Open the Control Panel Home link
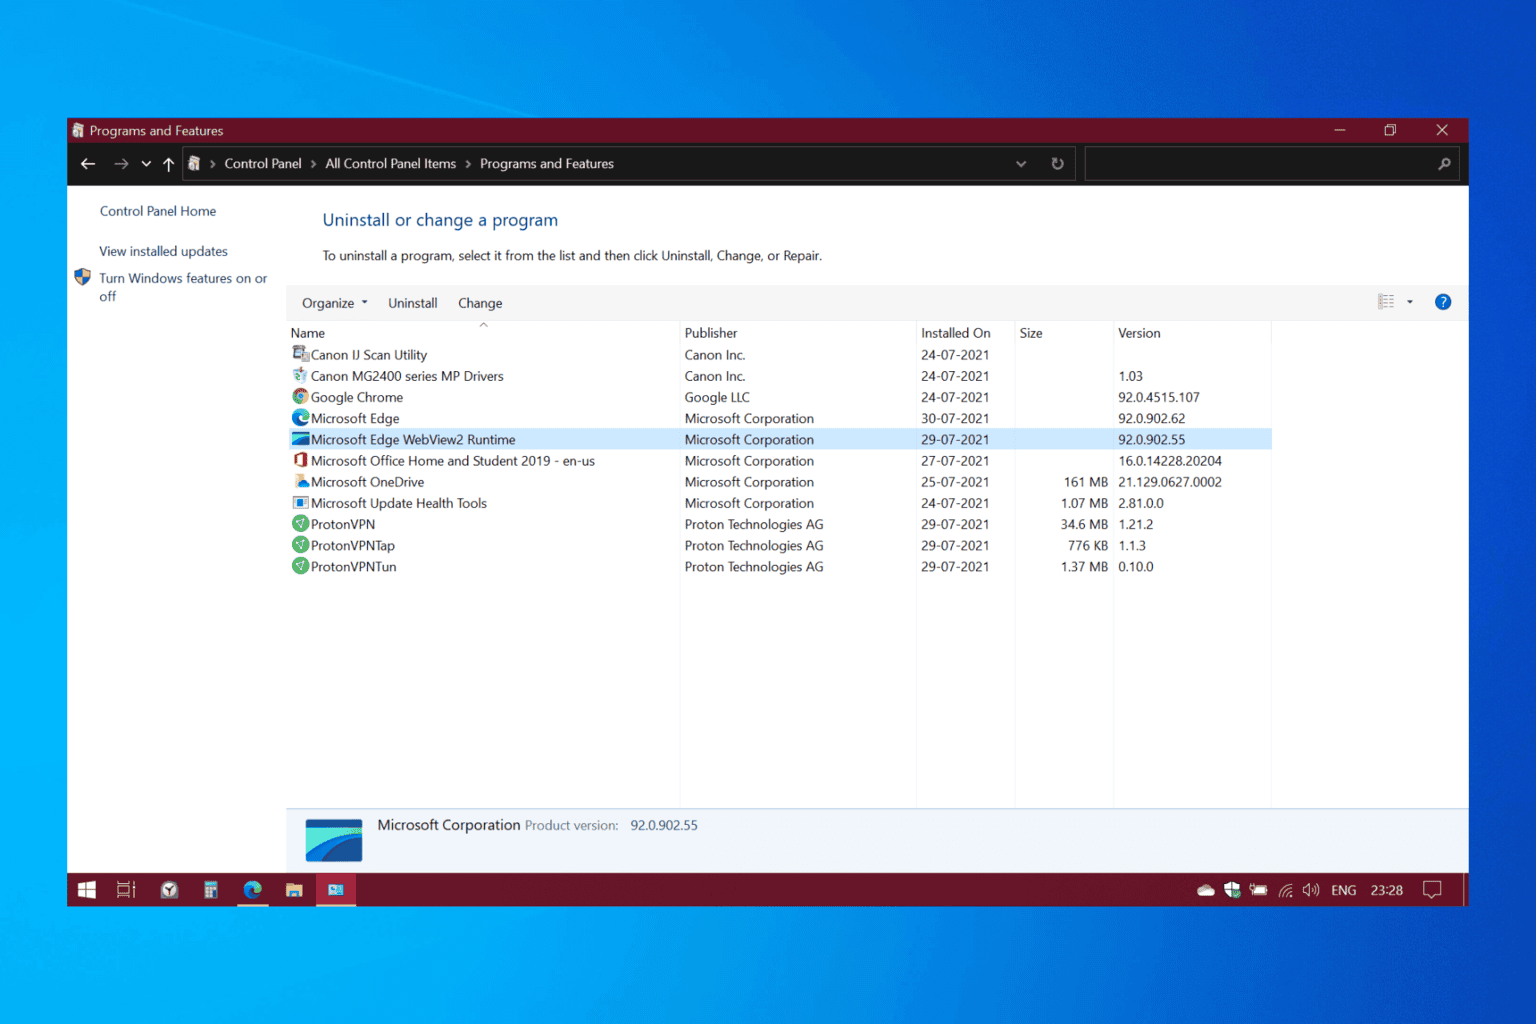Screen dimensions: 1536x1024 (x=158, y=211)
